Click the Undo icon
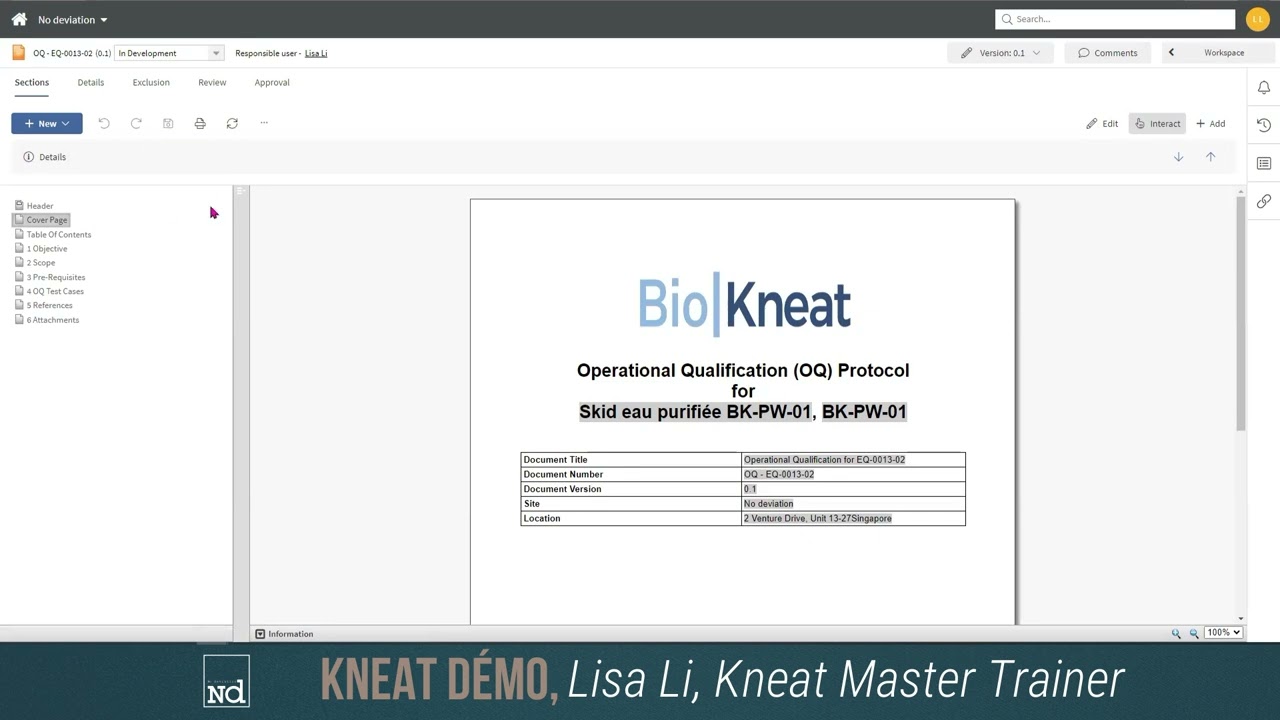Screen dimensions: 1280x720 click(104, 123)
